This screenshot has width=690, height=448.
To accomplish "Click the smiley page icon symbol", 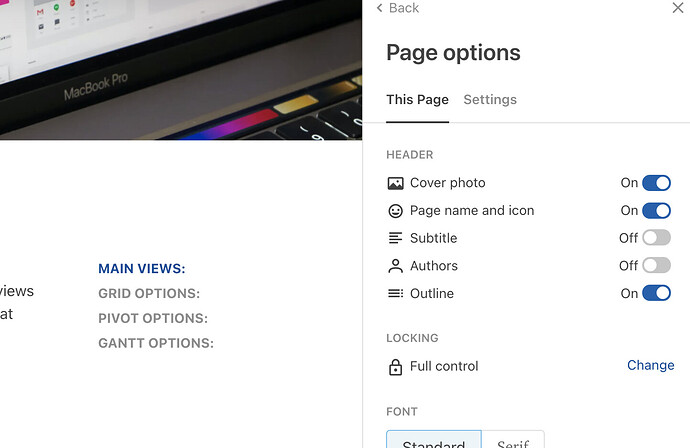I will point(395,211).
